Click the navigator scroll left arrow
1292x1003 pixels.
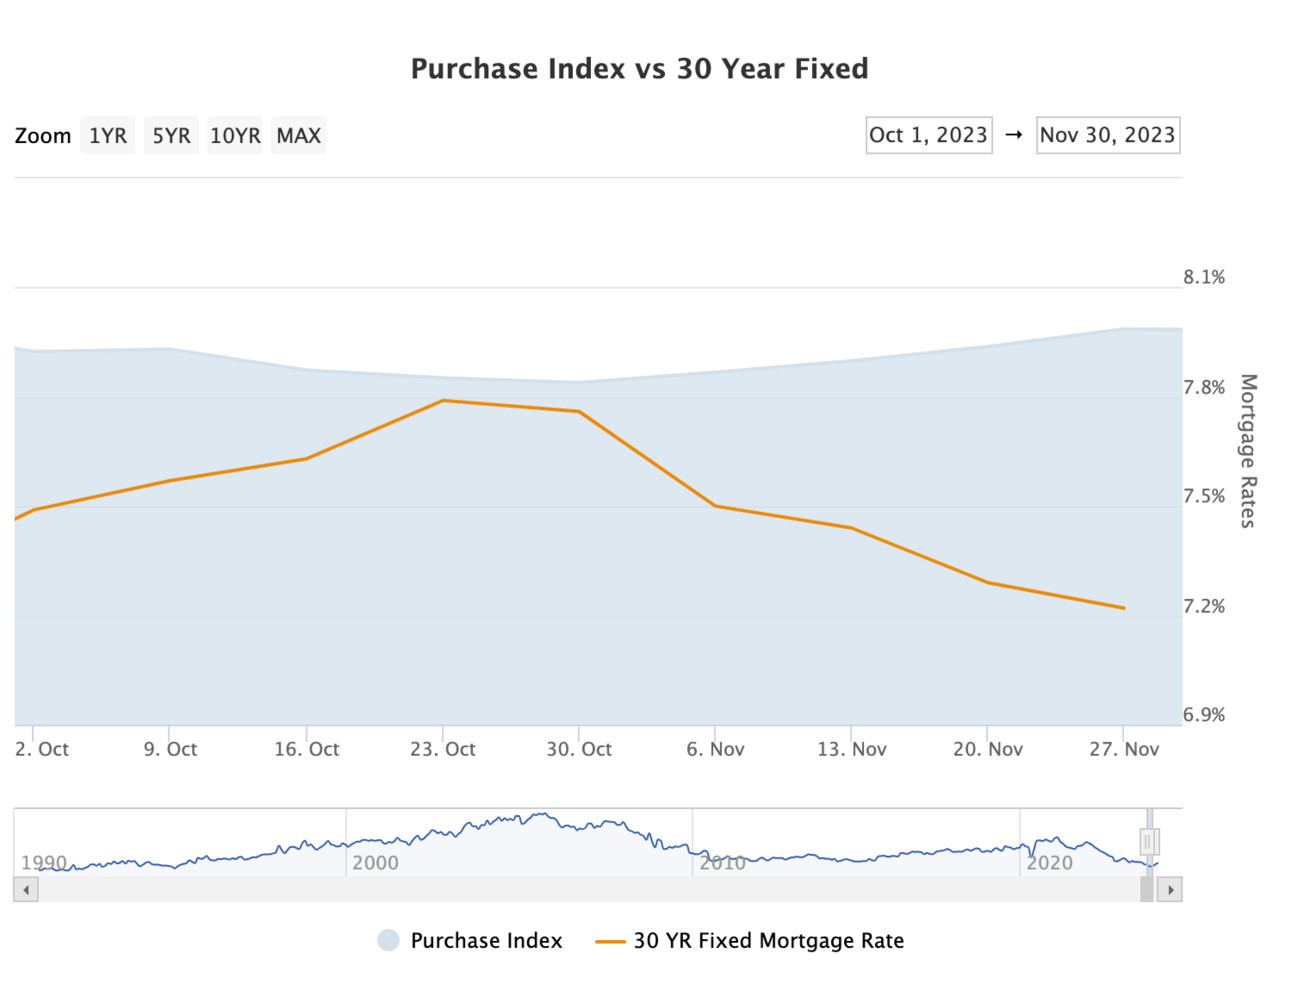[x=26, y=890]
